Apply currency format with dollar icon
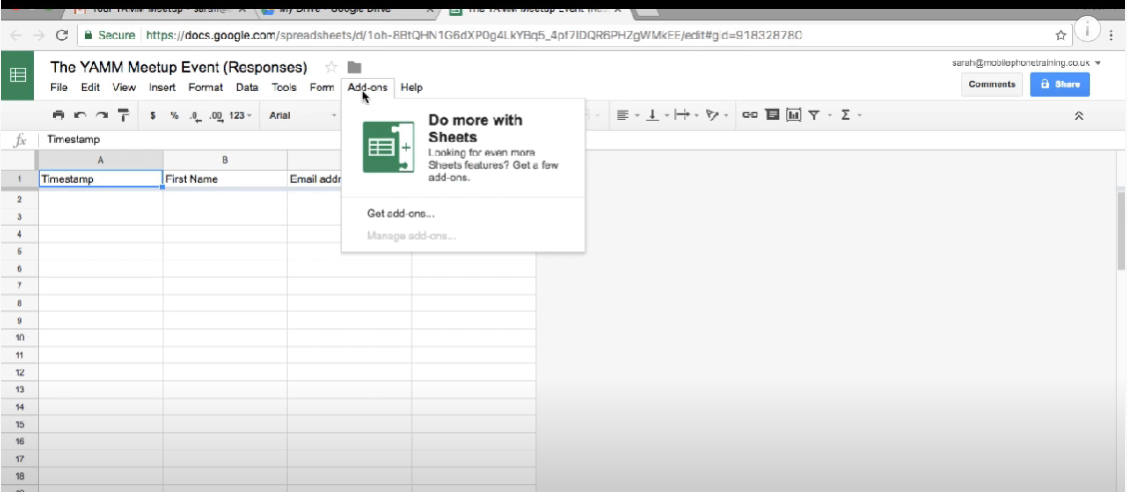 [153, 115]
